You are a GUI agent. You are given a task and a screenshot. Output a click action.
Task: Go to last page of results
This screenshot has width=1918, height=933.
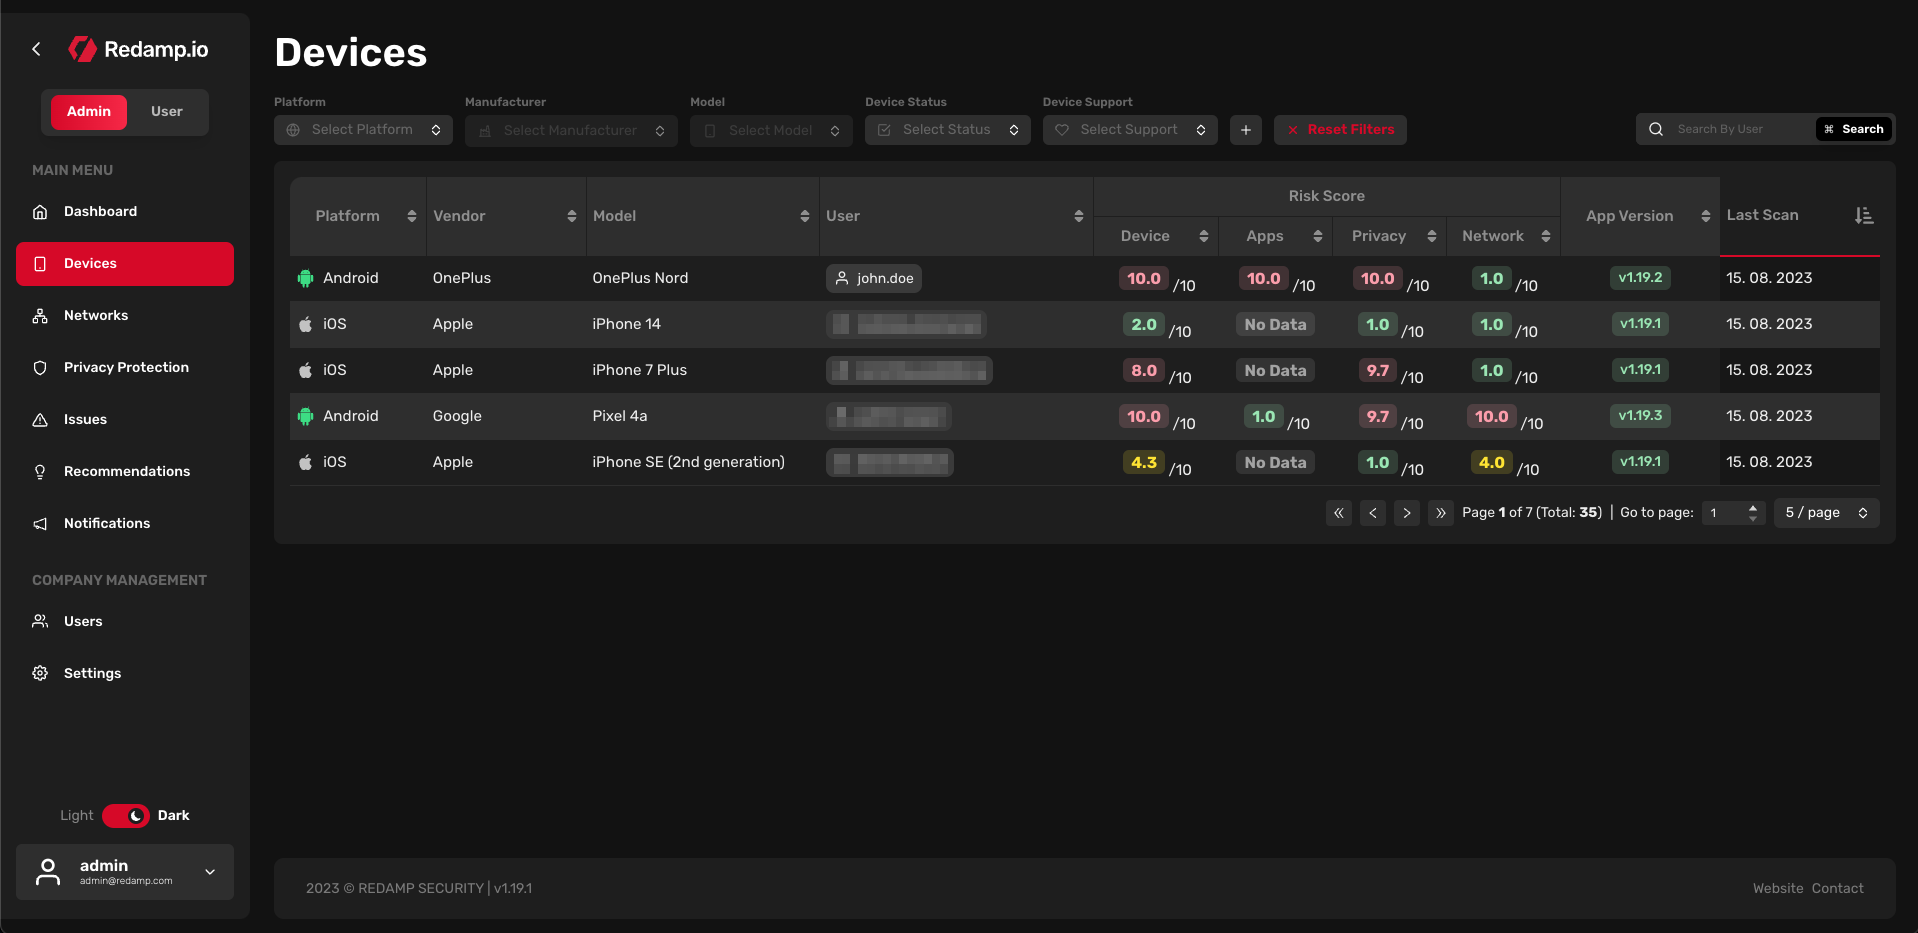coord(1441,514)
